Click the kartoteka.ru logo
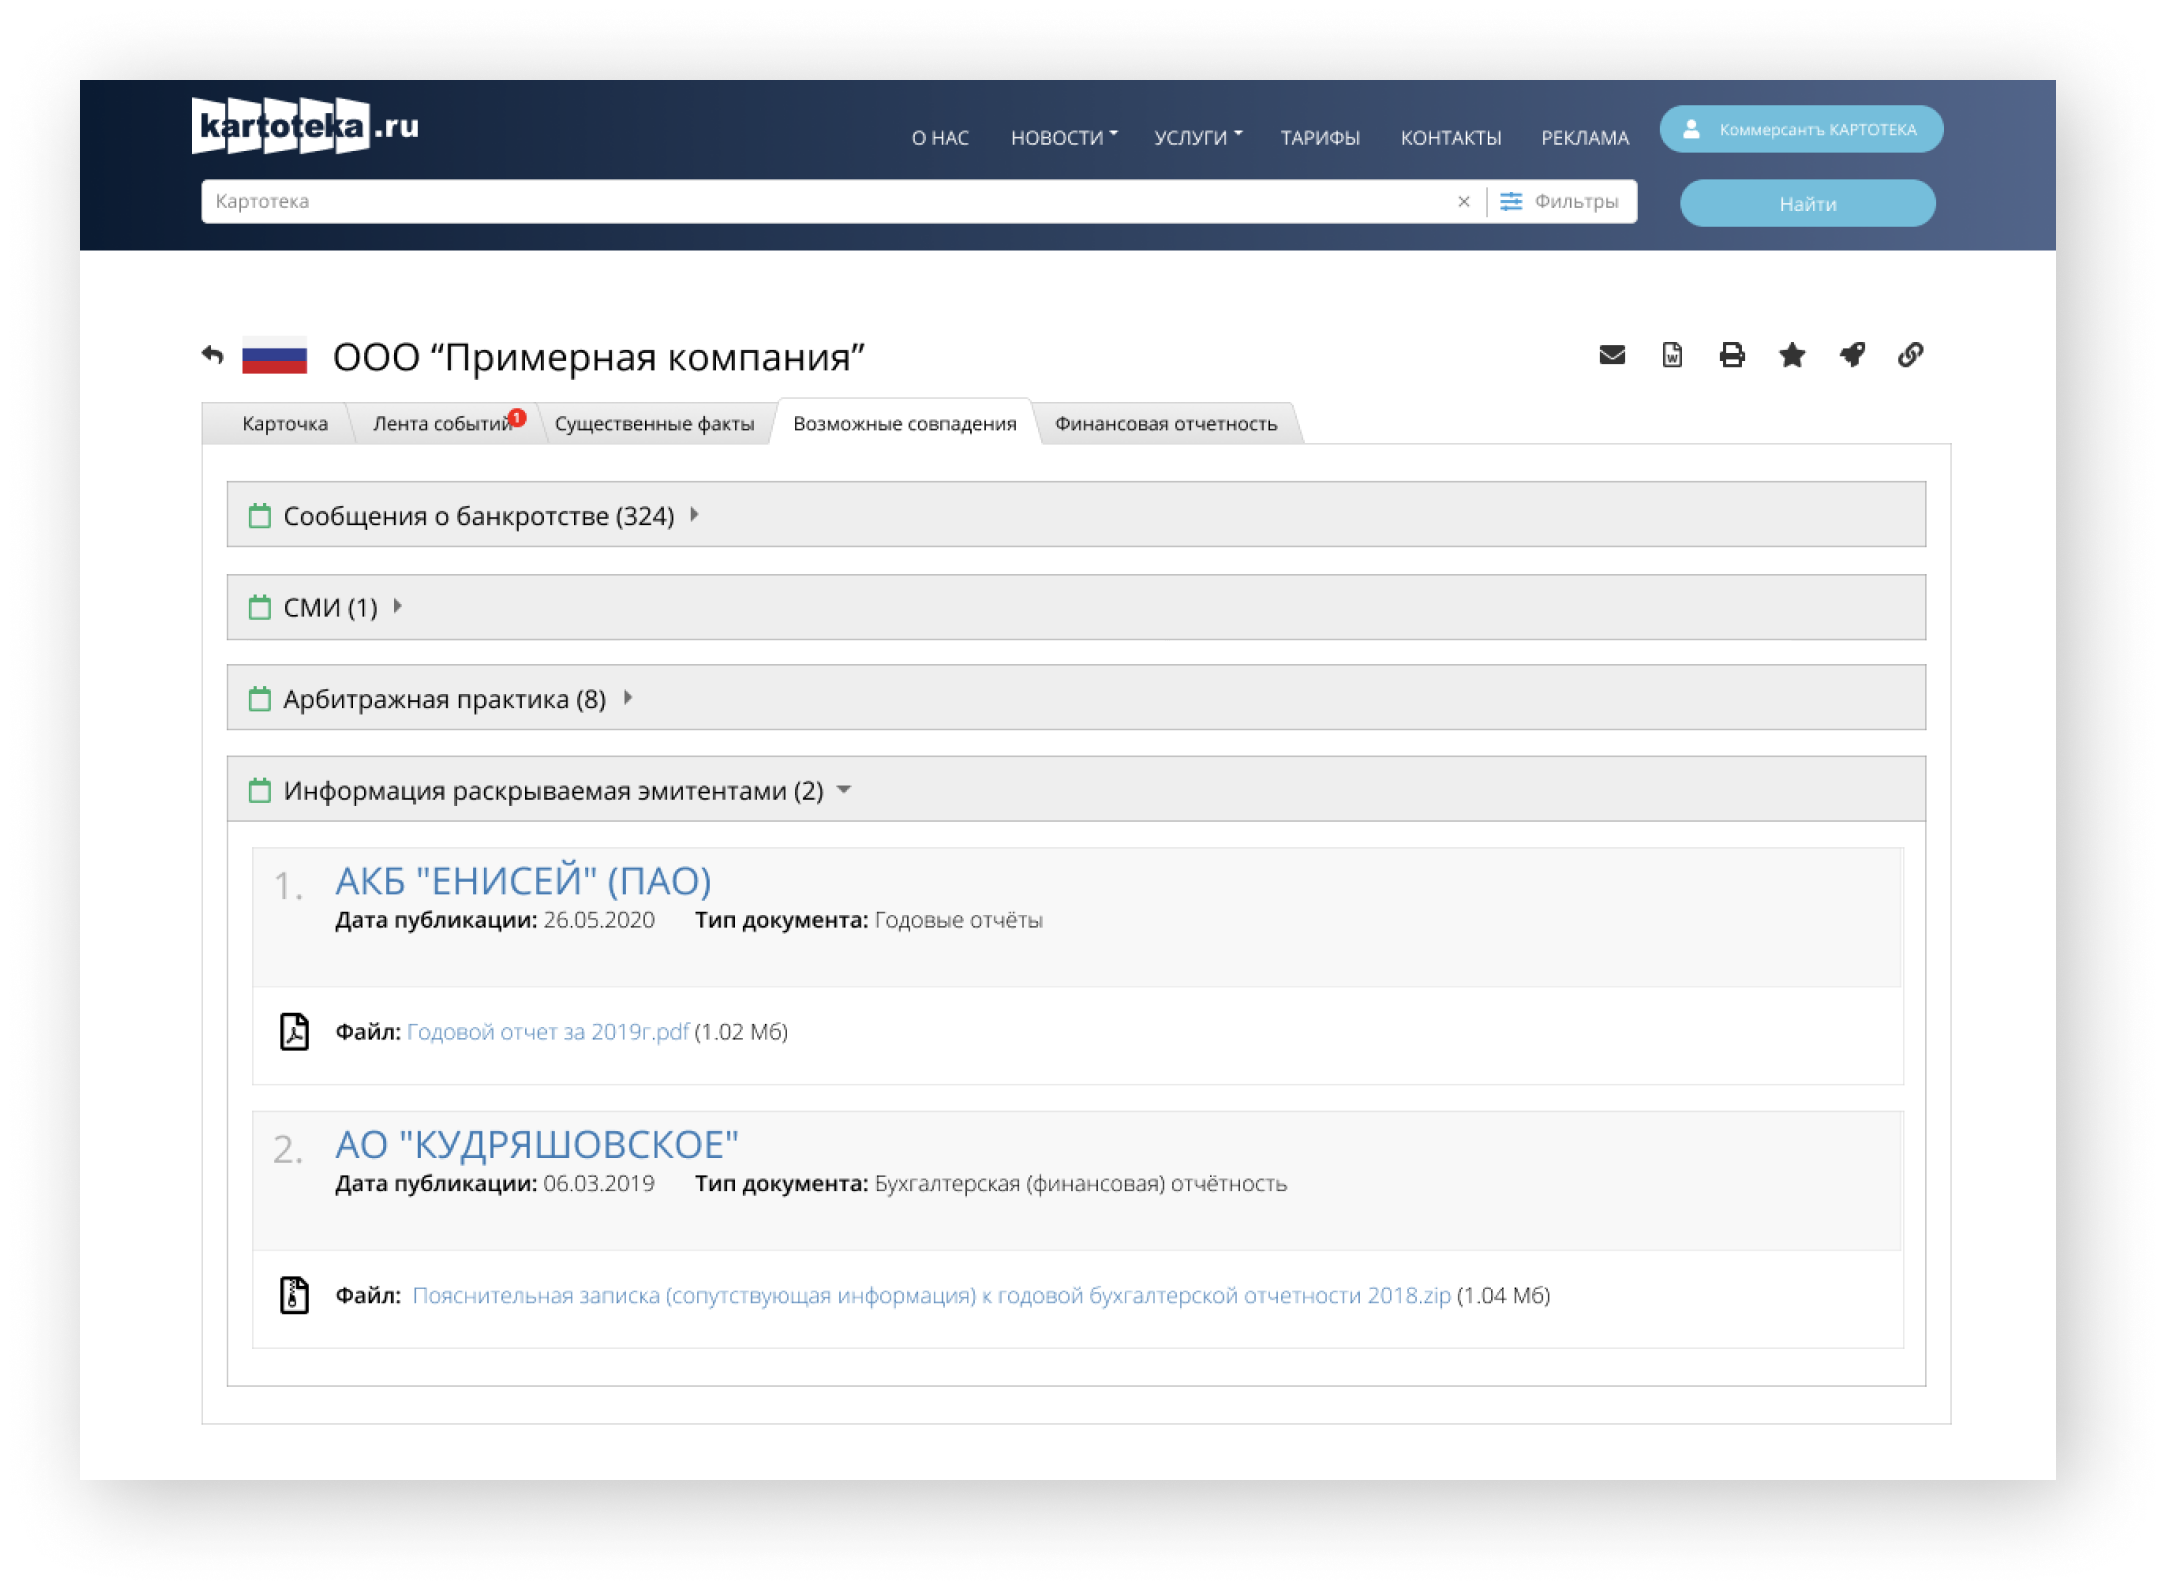Viewport: 2168px width, 1592px height. click(304, 126)
